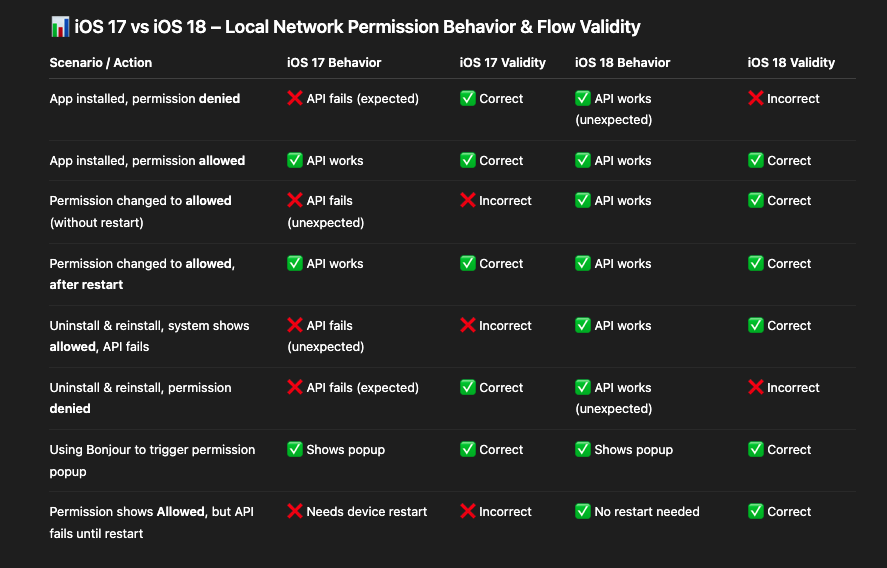Image resolution: width=887 pixels, height=568 pixels.
Task: Click green check by 'No restart needed'
Action: [583, 511]
